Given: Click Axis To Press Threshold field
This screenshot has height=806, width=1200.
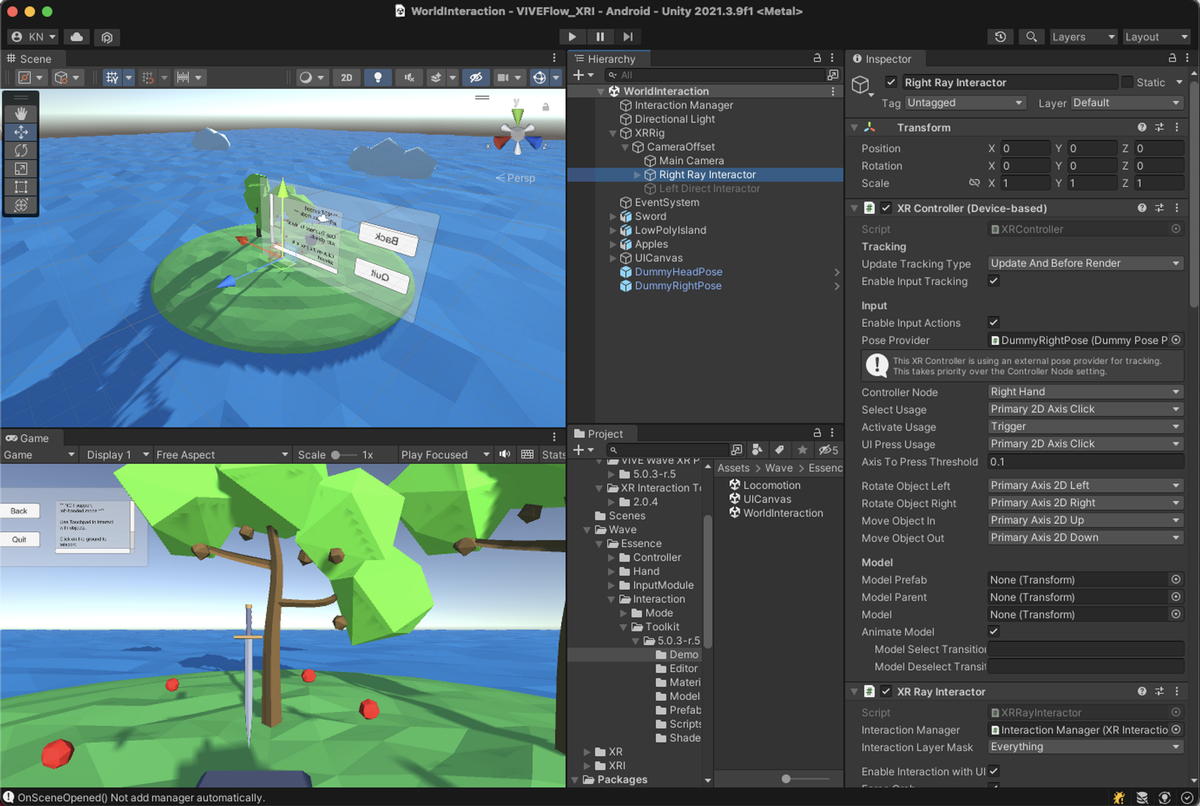Looking at the screenshot, I should [1086, 462].
